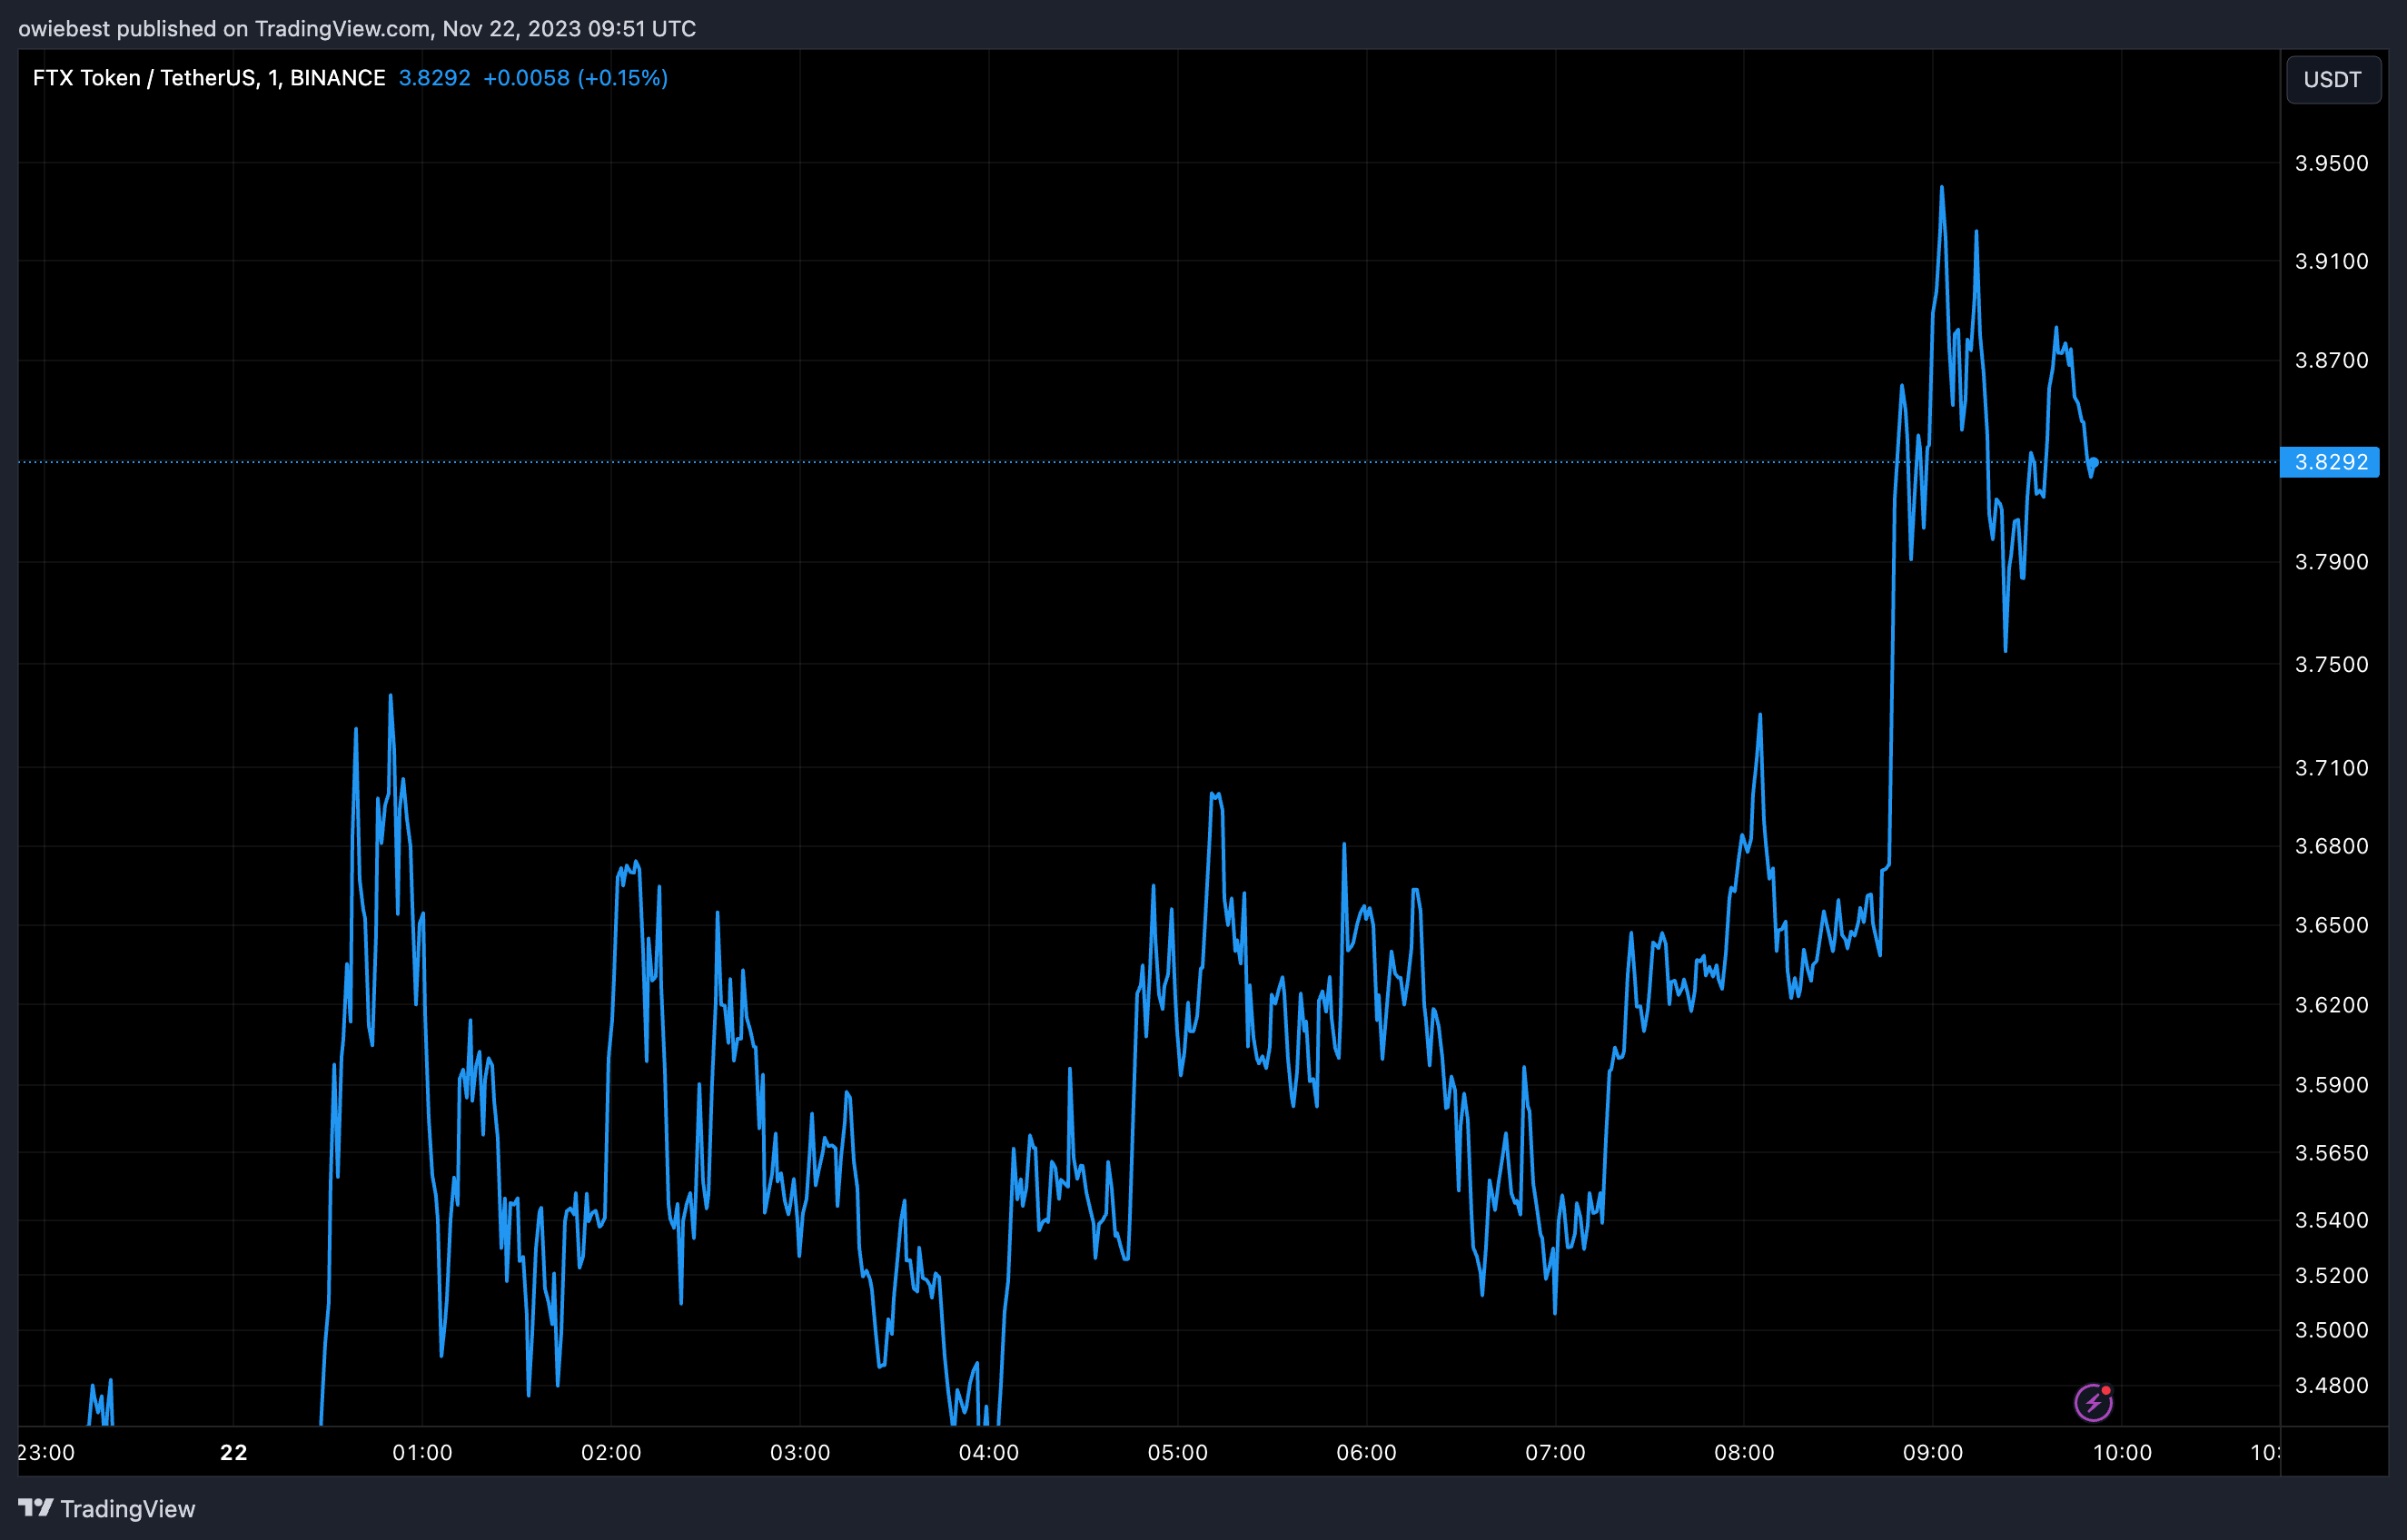The image size is (2407, 1540).
Task: Click the 23:00 label on time axis
Action: [x=46, y=1452]
